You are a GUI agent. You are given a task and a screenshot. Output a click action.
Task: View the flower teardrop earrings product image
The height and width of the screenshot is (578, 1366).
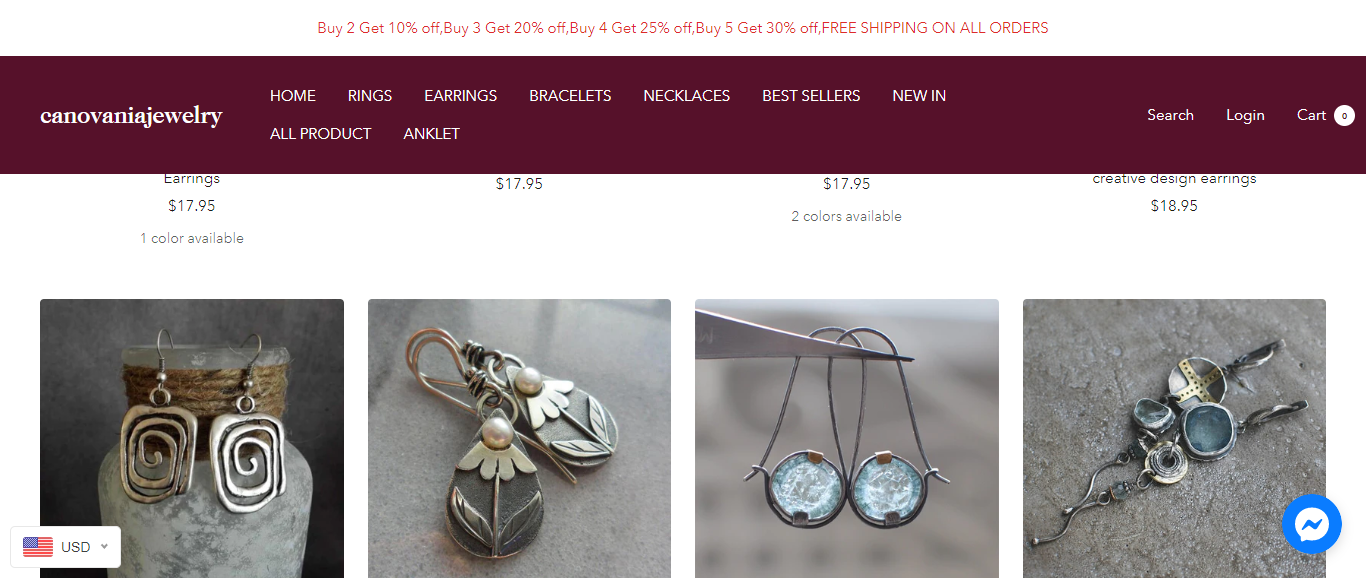pyautogui.click(x=519, y=438)
